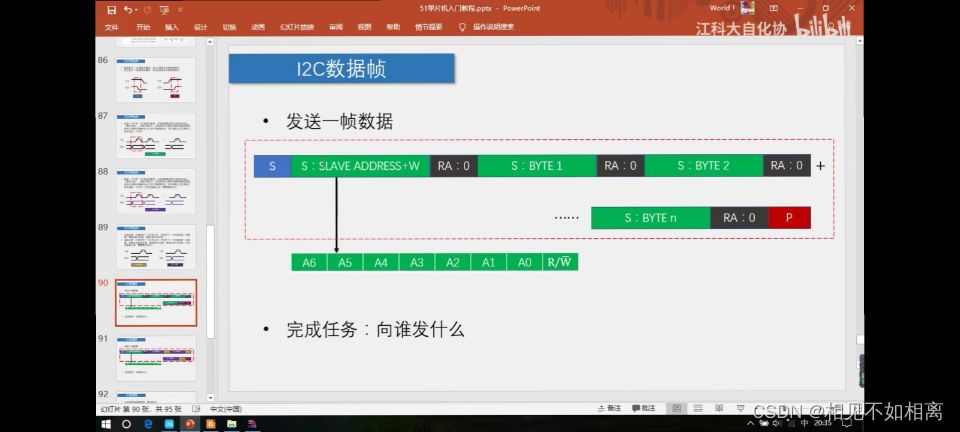Switch to the 开始 ribbon tab
The height and width of the screenshot is (432, 960).
coord(143,27)
